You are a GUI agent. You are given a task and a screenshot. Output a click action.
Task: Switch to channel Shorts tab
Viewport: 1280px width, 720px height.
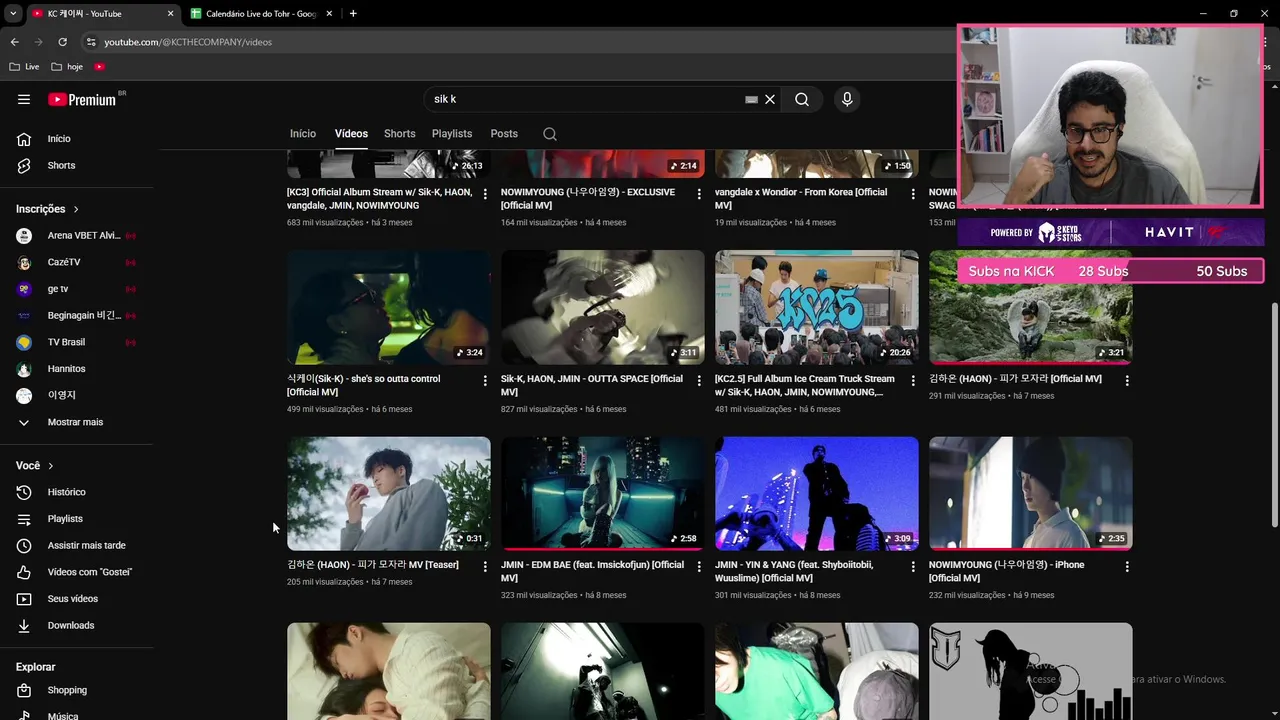pos(399,134)
